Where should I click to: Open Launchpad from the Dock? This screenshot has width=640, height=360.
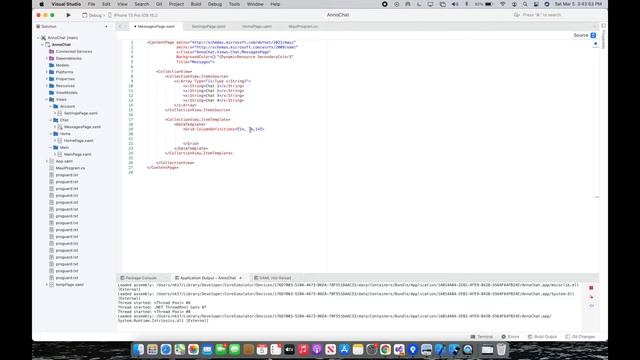[x=152, y=349]
